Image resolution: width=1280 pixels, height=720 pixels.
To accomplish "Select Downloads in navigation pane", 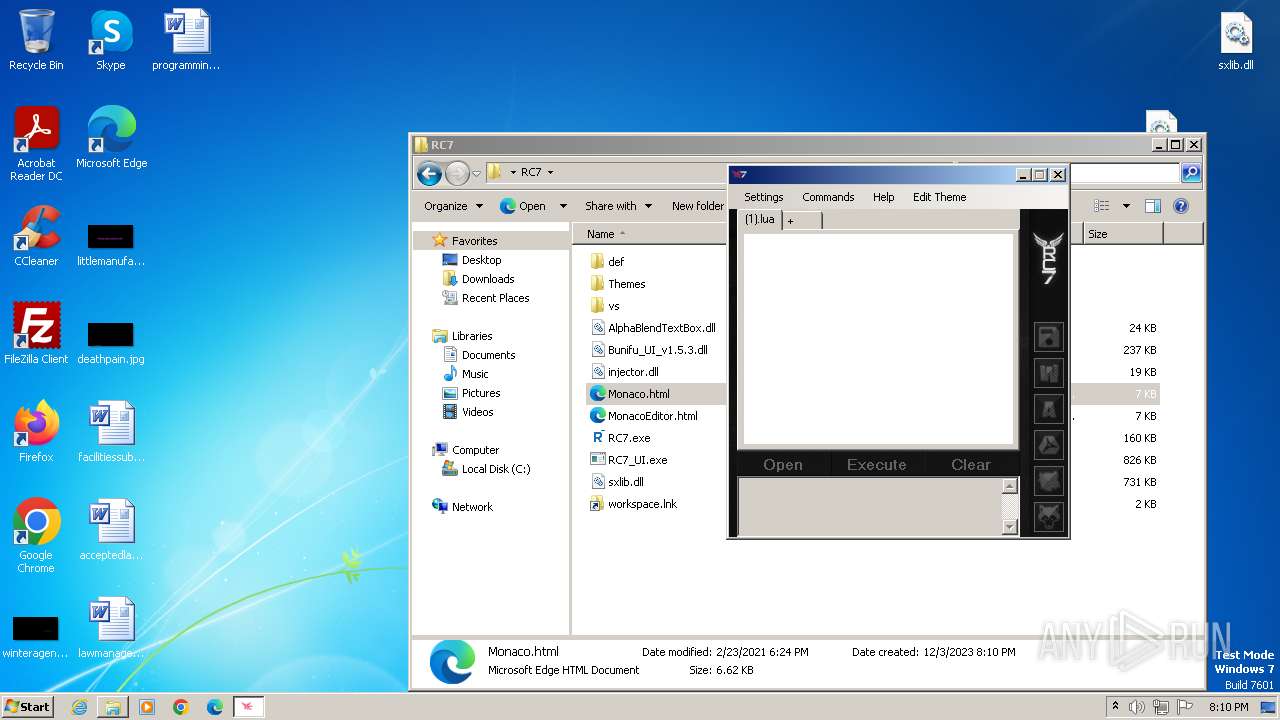I will click(x=488, y=279).
